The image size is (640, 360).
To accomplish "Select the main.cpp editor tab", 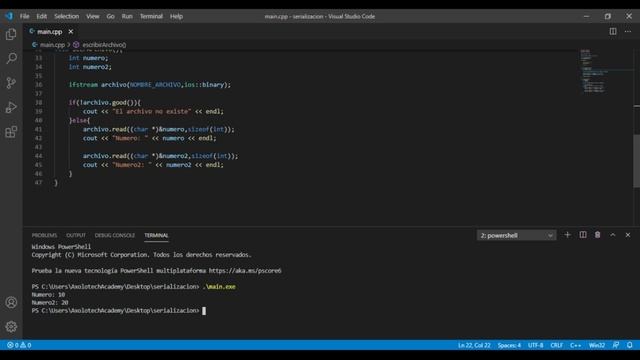I will (x=50, y=31).
